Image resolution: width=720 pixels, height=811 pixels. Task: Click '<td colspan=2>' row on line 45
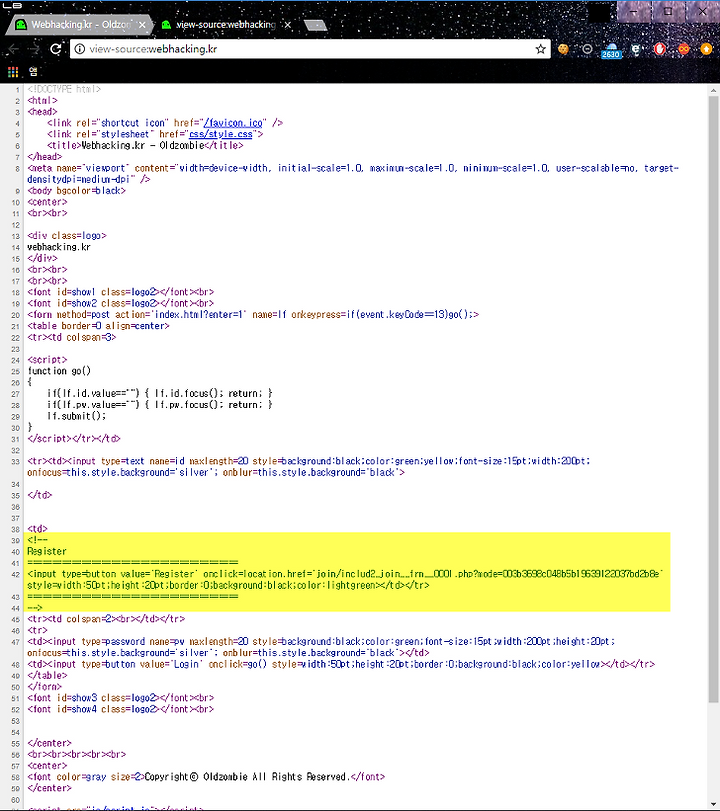click(x=106, y=619)
